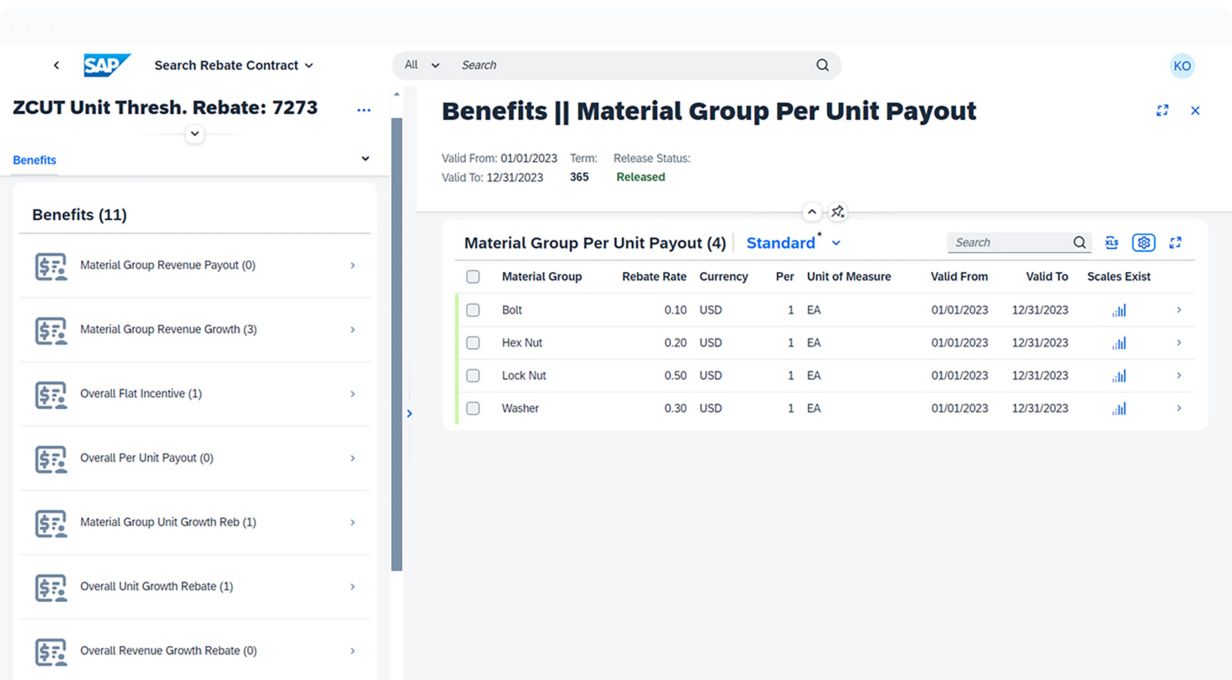The height and width of the screenshot is (680, 1232).
Task: Click the SAP logo
Action: click(106, 65)
